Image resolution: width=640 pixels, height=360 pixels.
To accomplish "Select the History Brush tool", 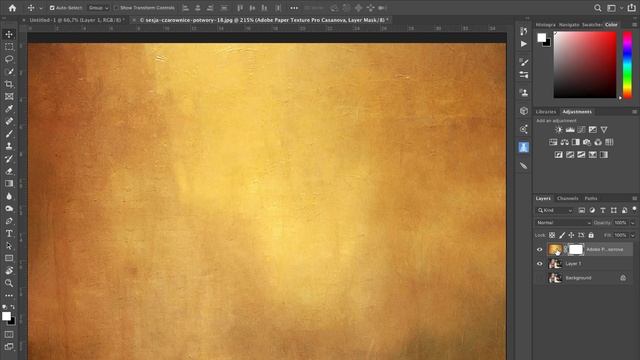I will [9, 159].
